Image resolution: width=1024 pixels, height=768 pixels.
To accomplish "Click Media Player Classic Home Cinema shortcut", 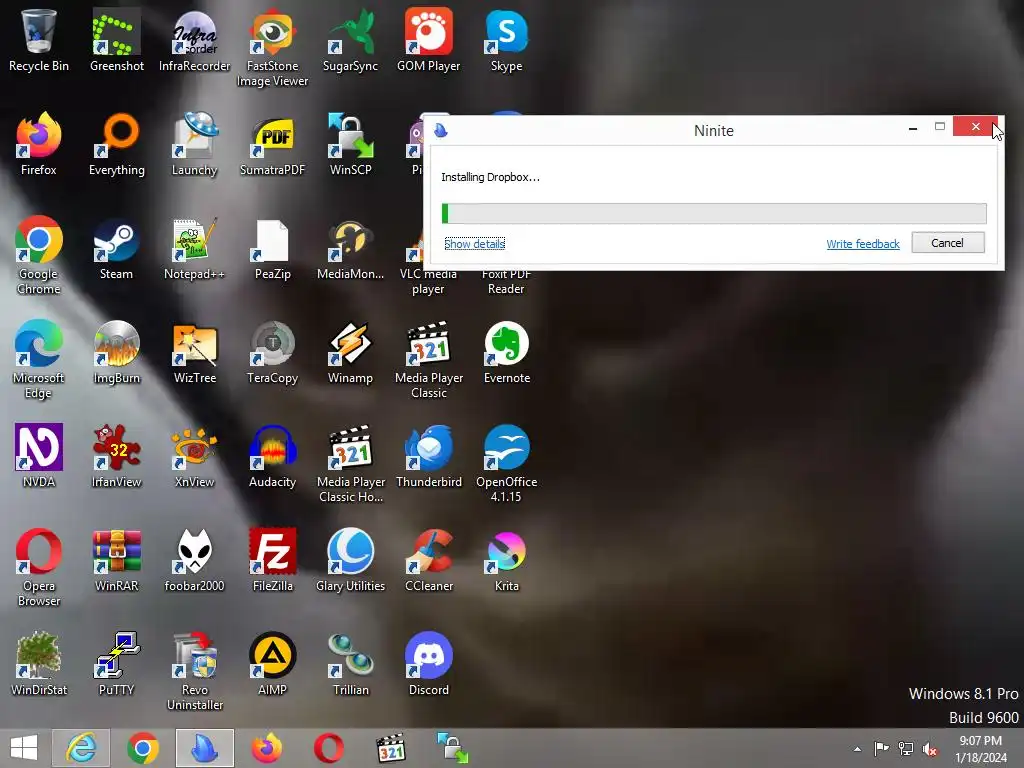I will click(351, 464).
